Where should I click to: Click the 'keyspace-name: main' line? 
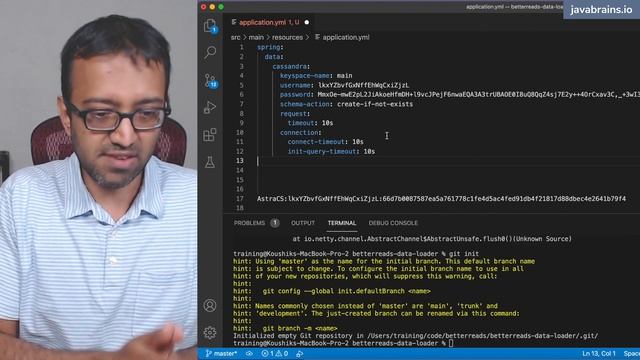coord(316,76)
